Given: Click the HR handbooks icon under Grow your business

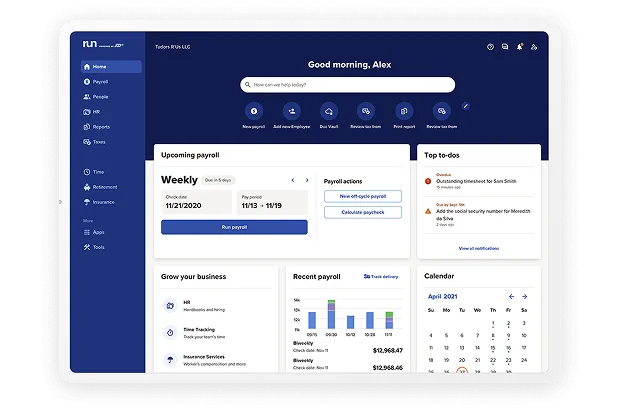Looking at the screenshot, I should point(170,305).
